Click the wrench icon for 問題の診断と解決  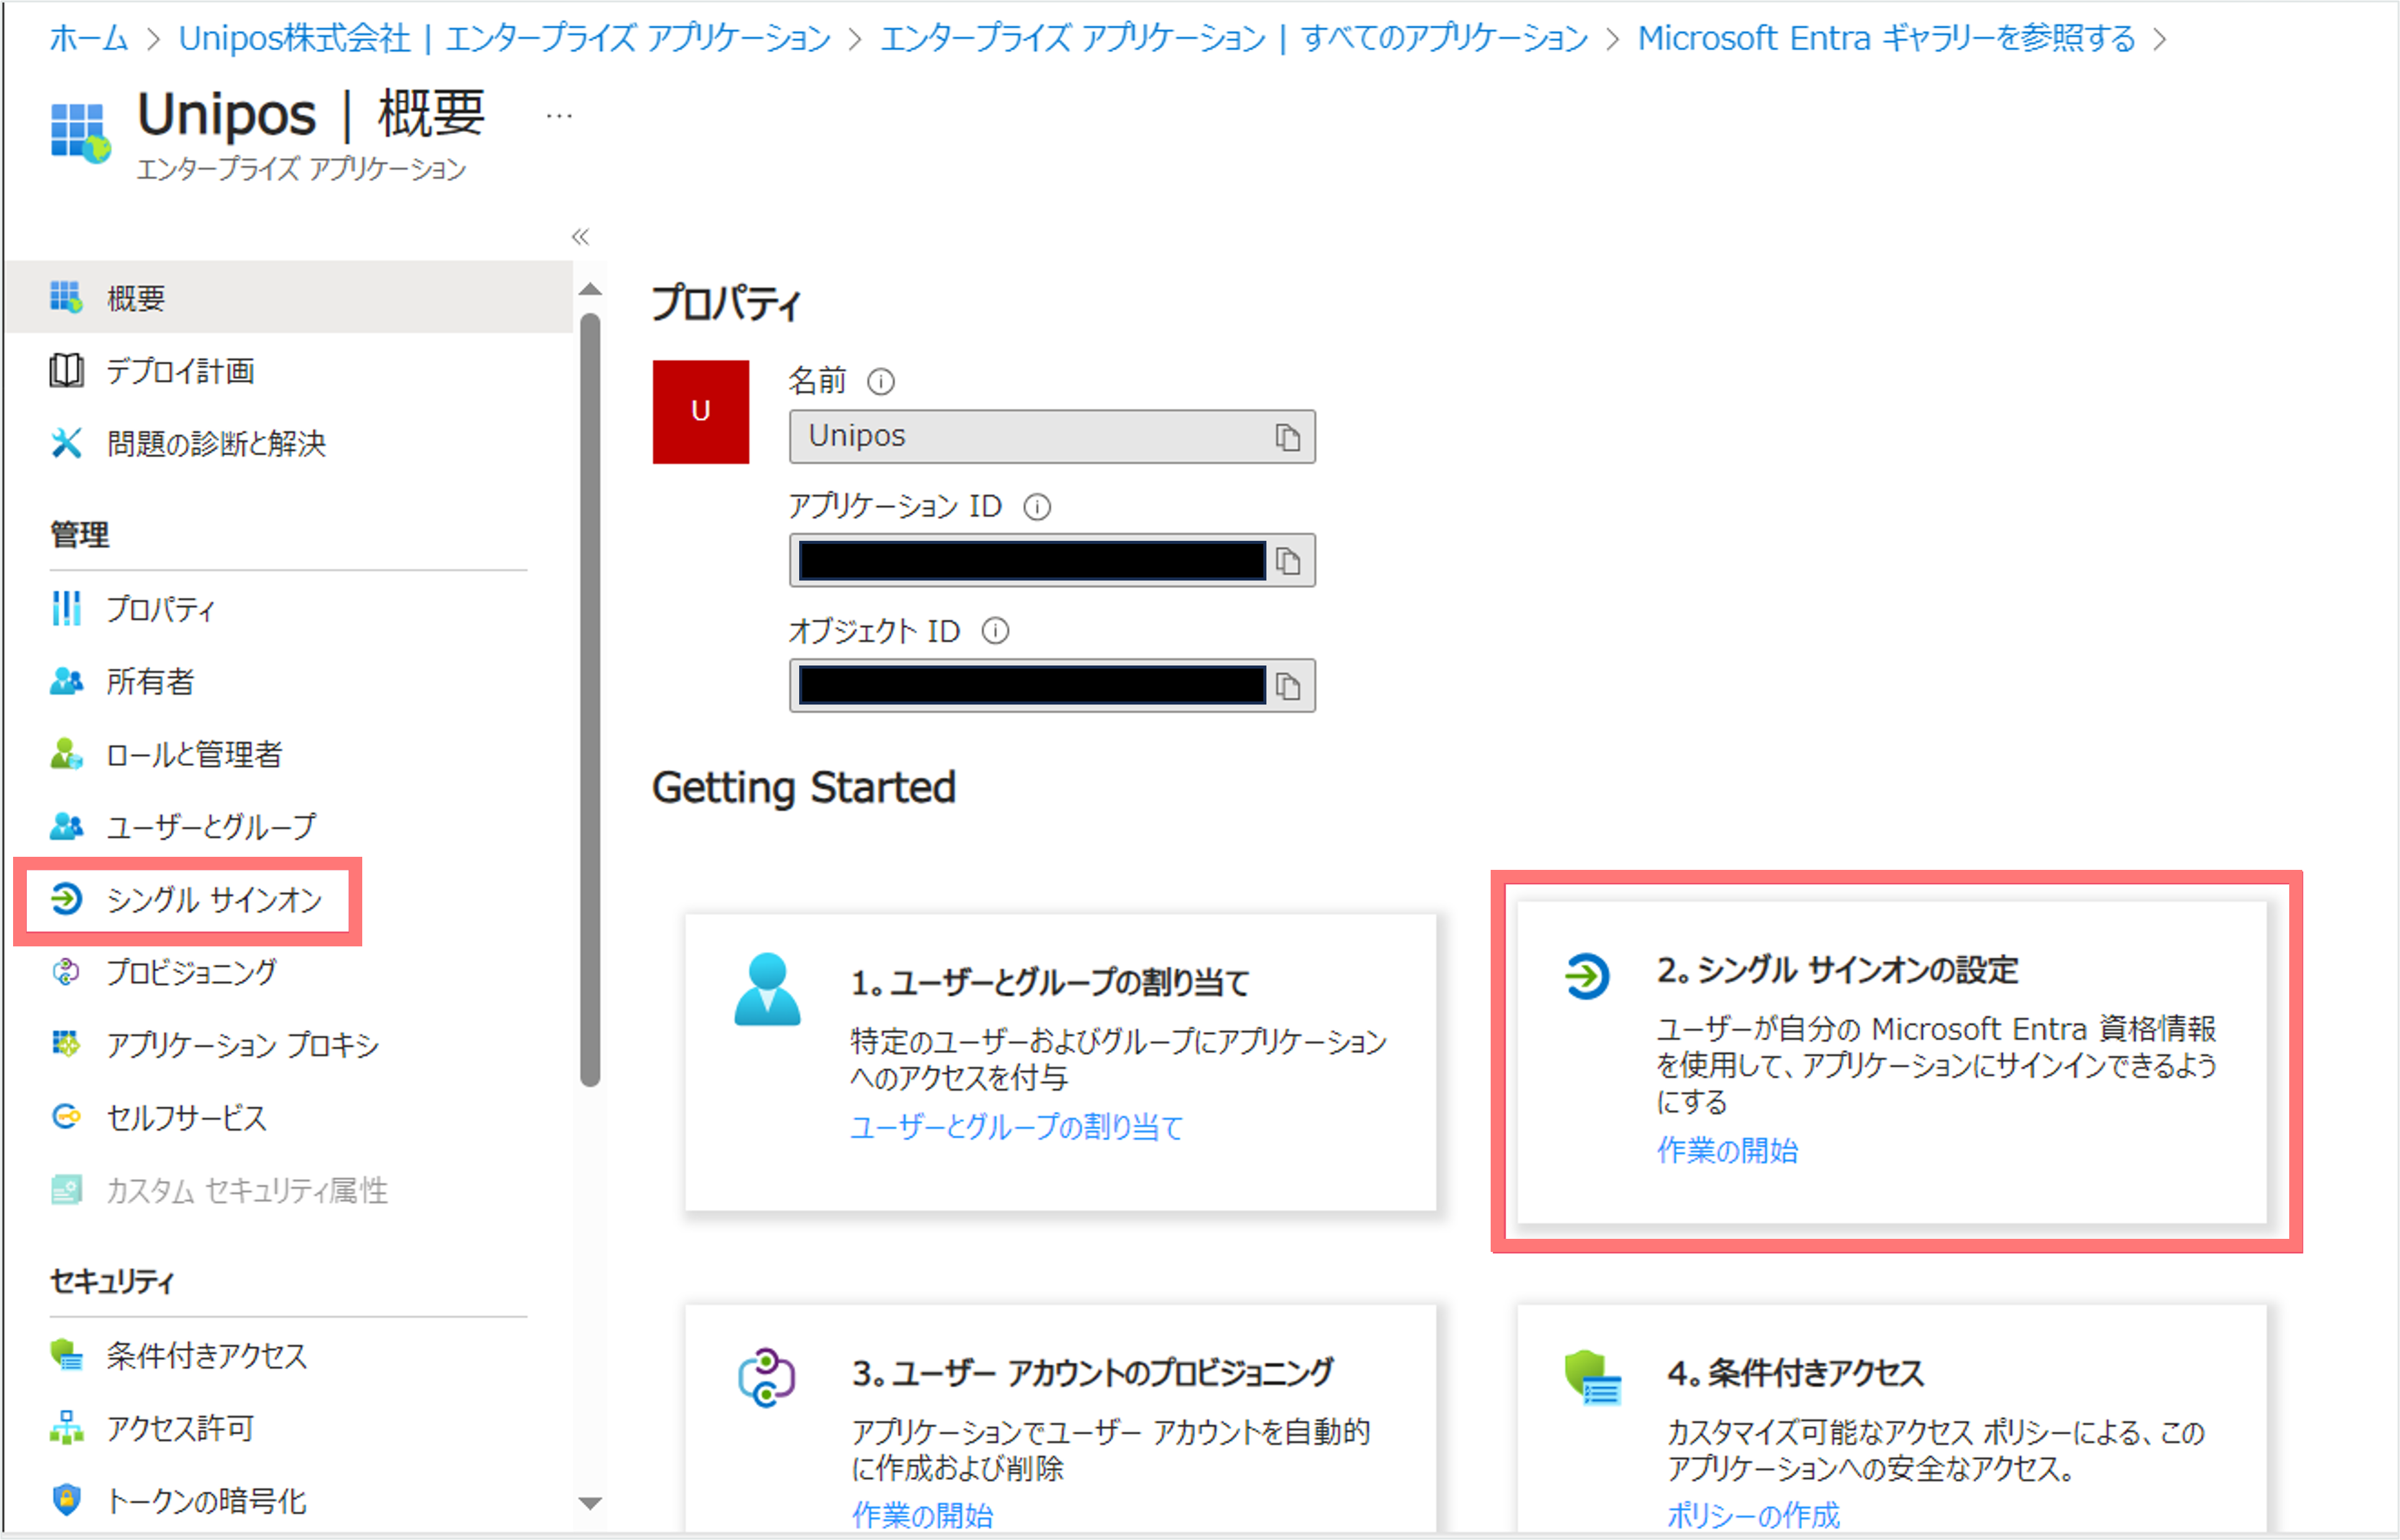[x=66, y=443]
